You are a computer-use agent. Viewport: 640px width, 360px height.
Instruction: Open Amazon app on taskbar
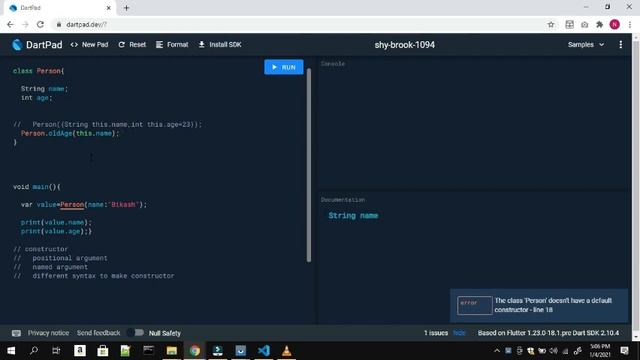point(80,351)
